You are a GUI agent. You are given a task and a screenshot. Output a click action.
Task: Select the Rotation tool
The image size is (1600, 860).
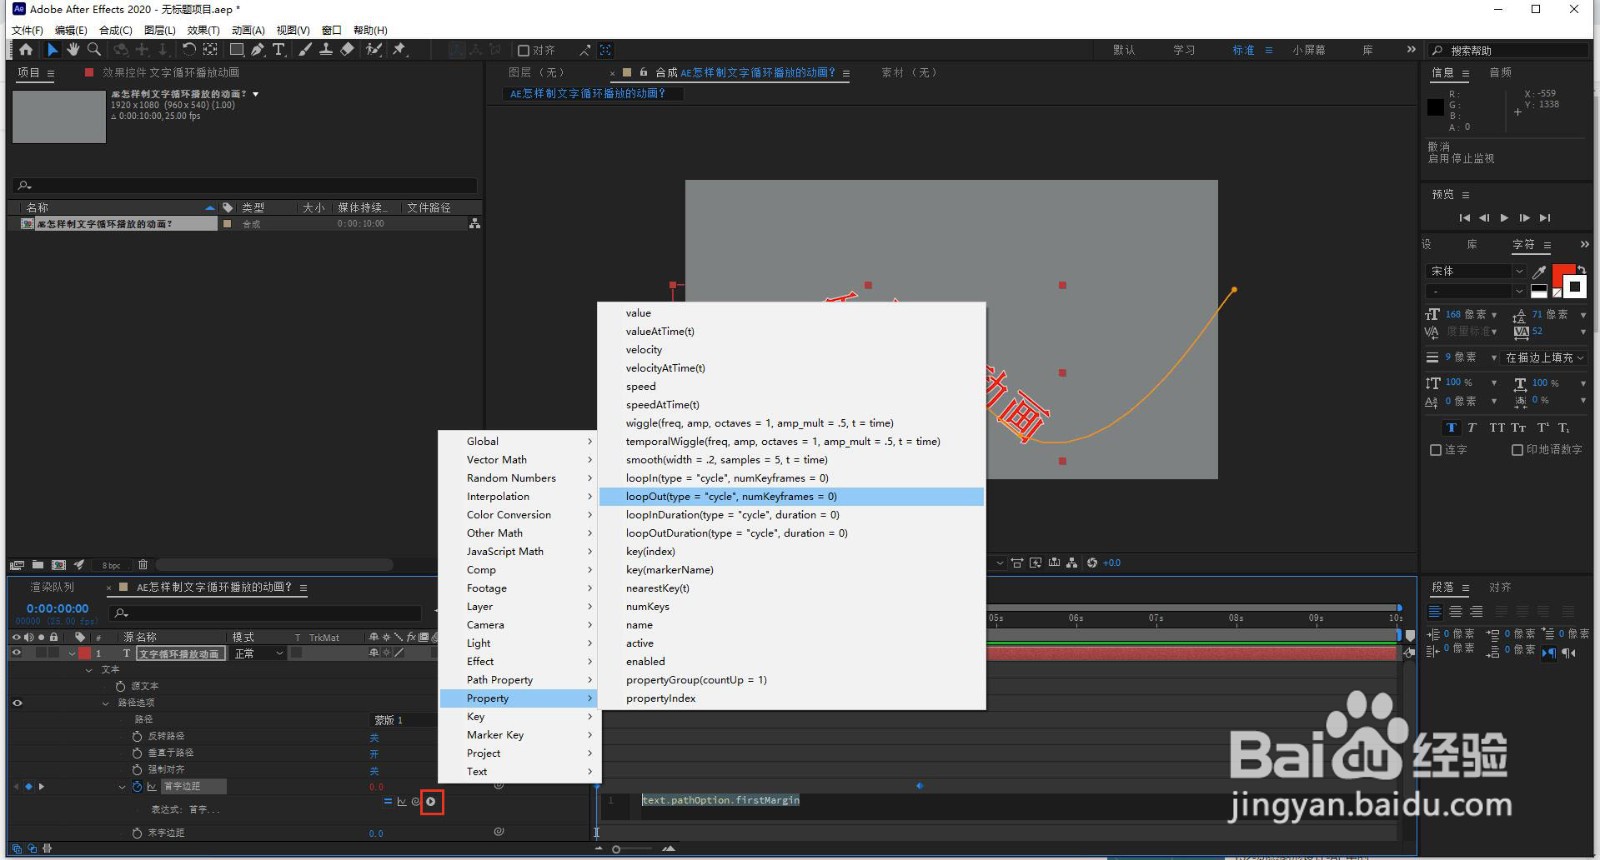tap(189, 49)
